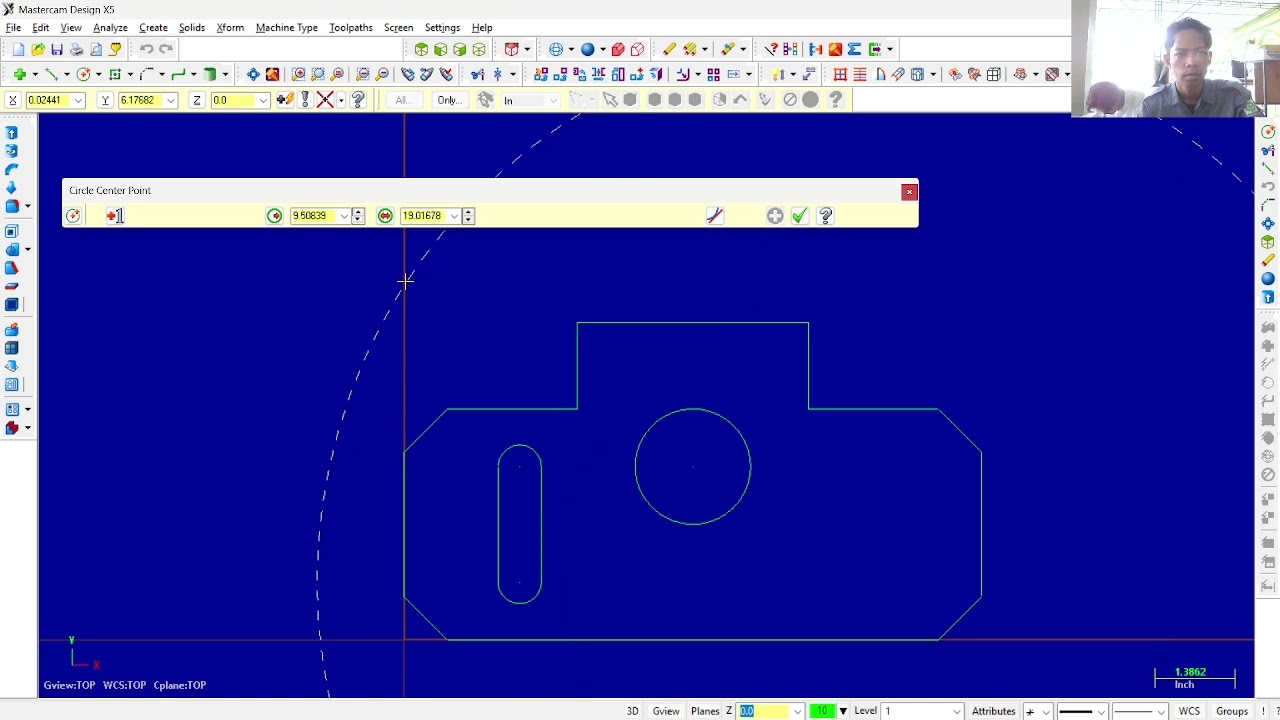Expand the Y coordinate dropdown
The width and height of the screenshot is (1280, 720).
coord(171,101)
